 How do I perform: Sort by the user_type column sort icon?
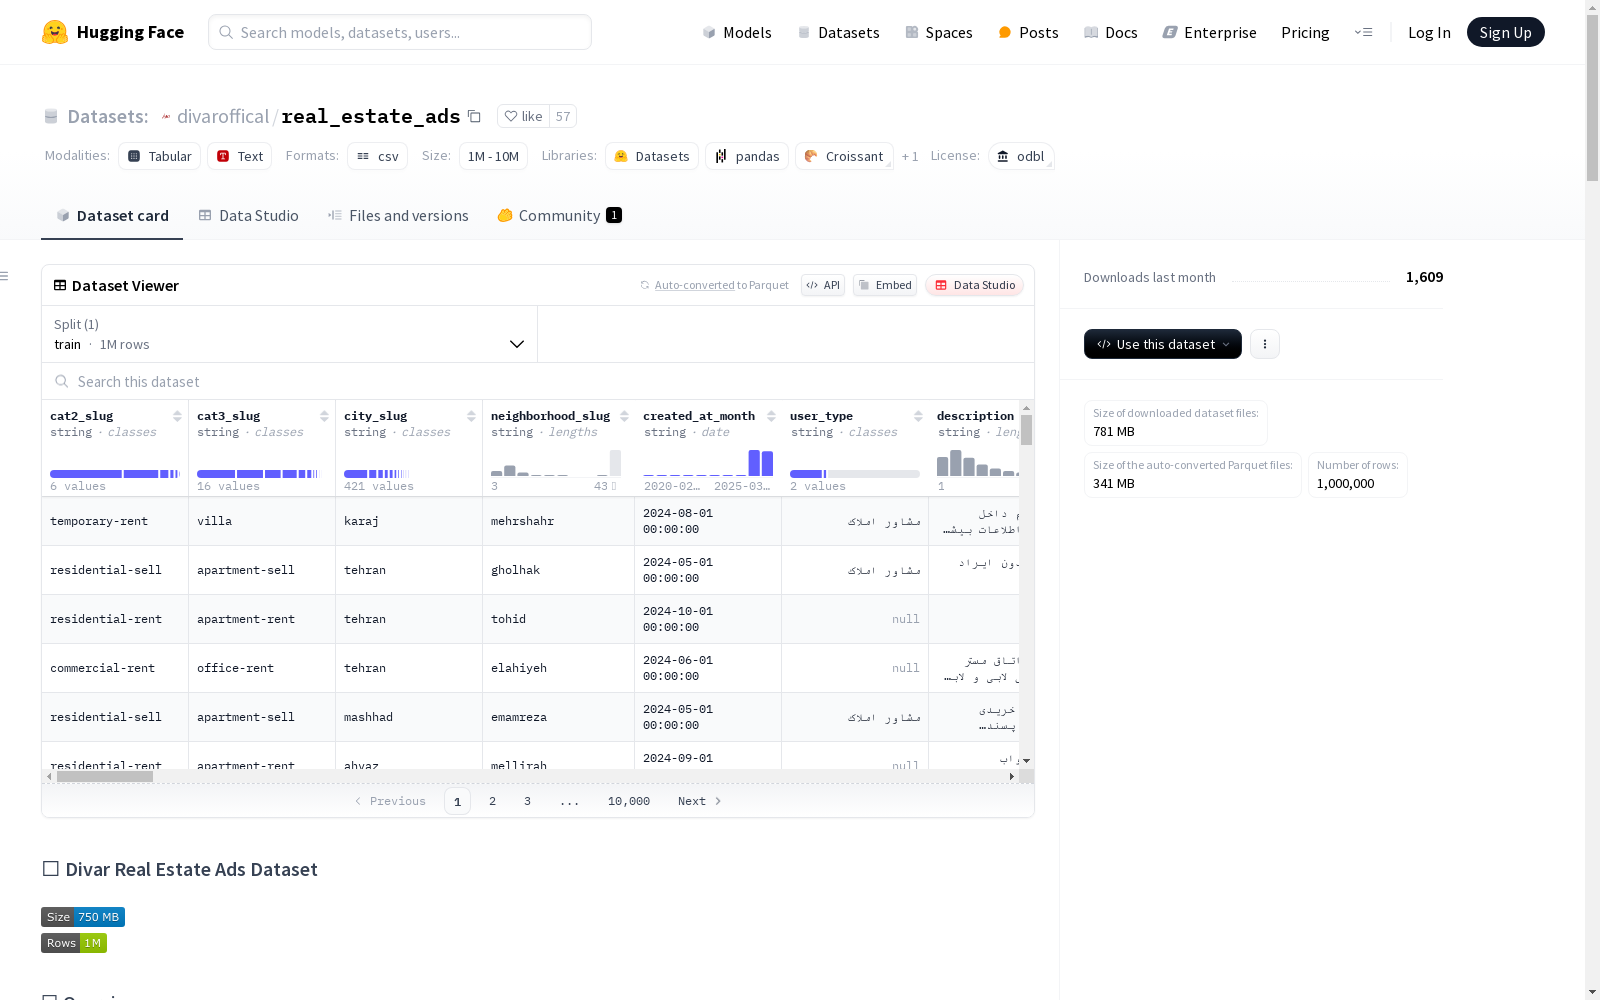[x=918, y=416]
